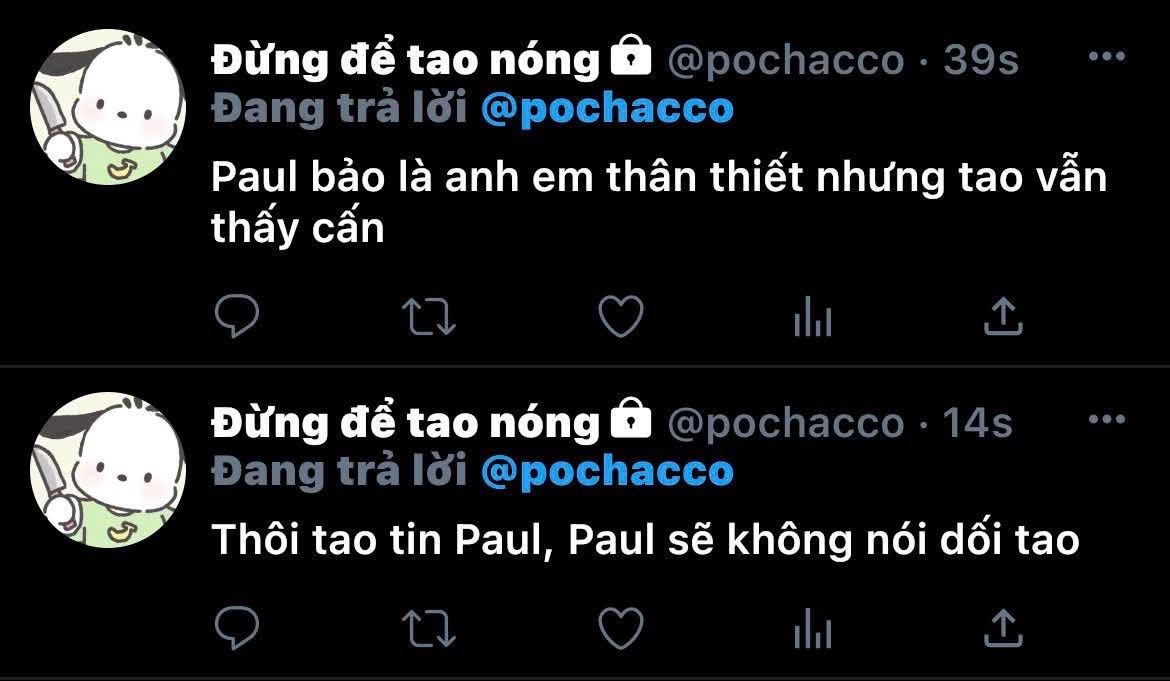Open @pochacco reply link in first tweet
This screenshot has height=681, width=1170.
click(x=607, y=110)
